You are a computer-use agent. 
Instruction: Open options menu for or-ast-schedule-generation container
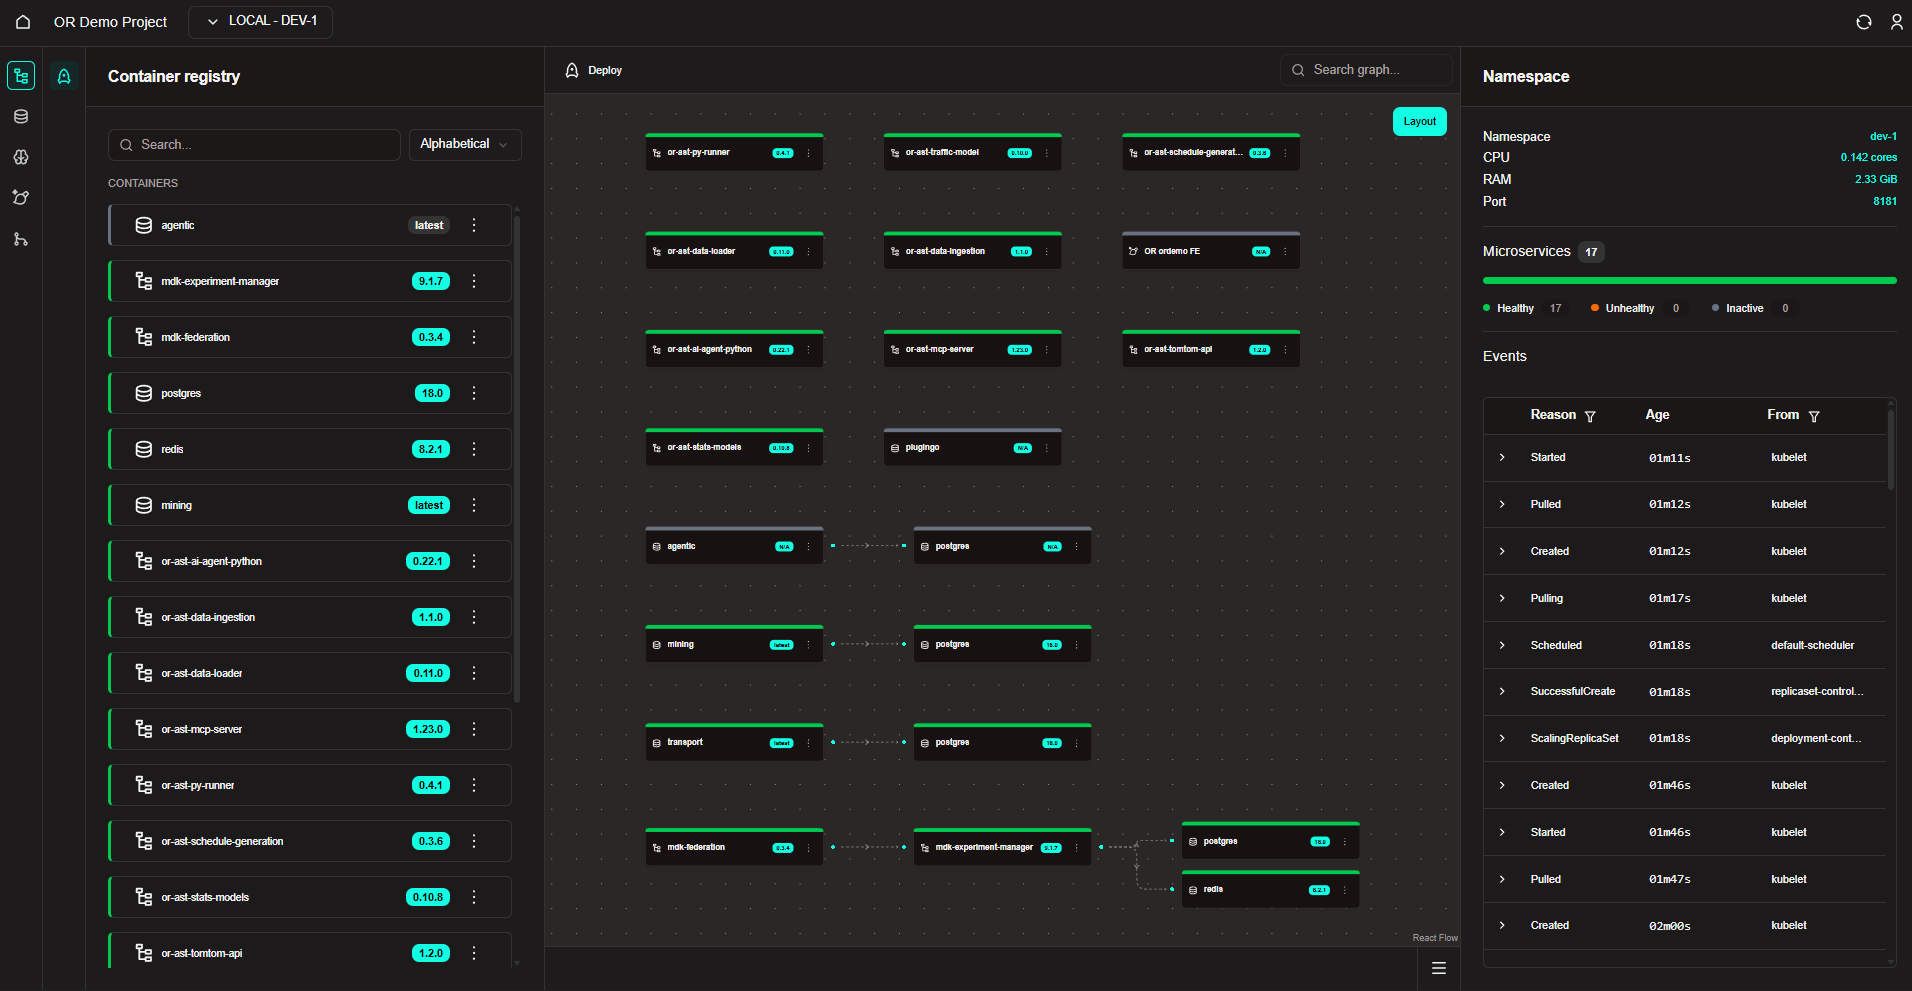474,841
